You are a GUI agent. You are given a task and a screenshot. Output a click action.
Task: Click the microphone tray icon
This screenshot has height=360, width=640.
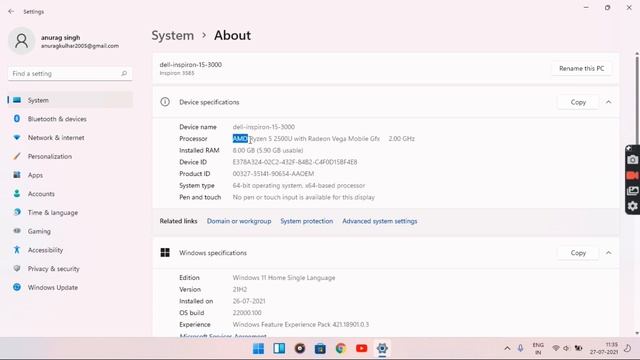click(520, 348)
